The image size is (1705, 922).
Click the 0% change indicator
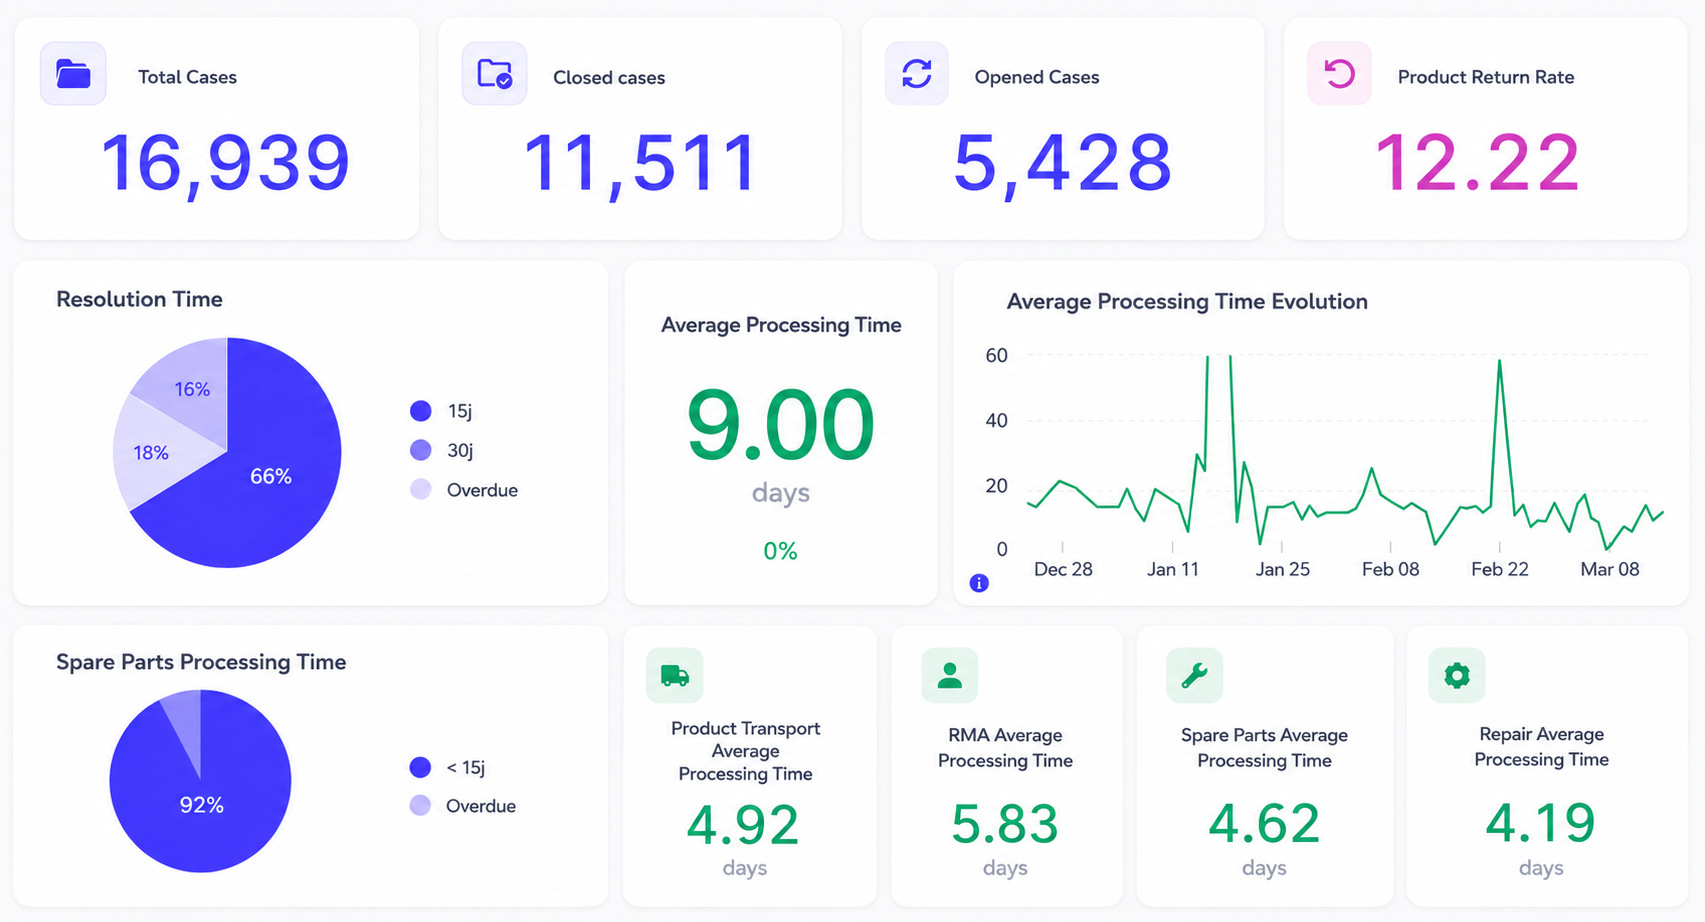click(x=780, y=551)
